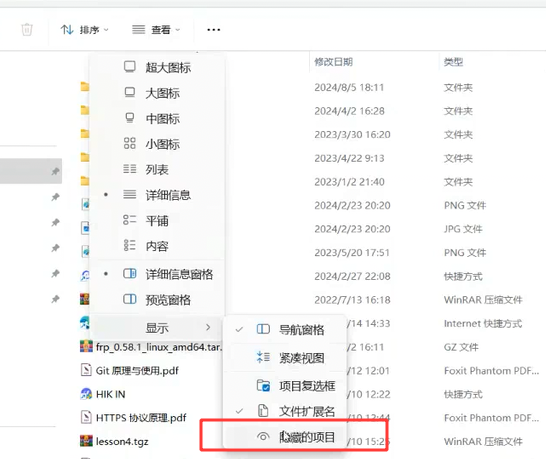Toggle 隐藏的项目 hidden items
The image size is (546, 459).
(285, 436)
